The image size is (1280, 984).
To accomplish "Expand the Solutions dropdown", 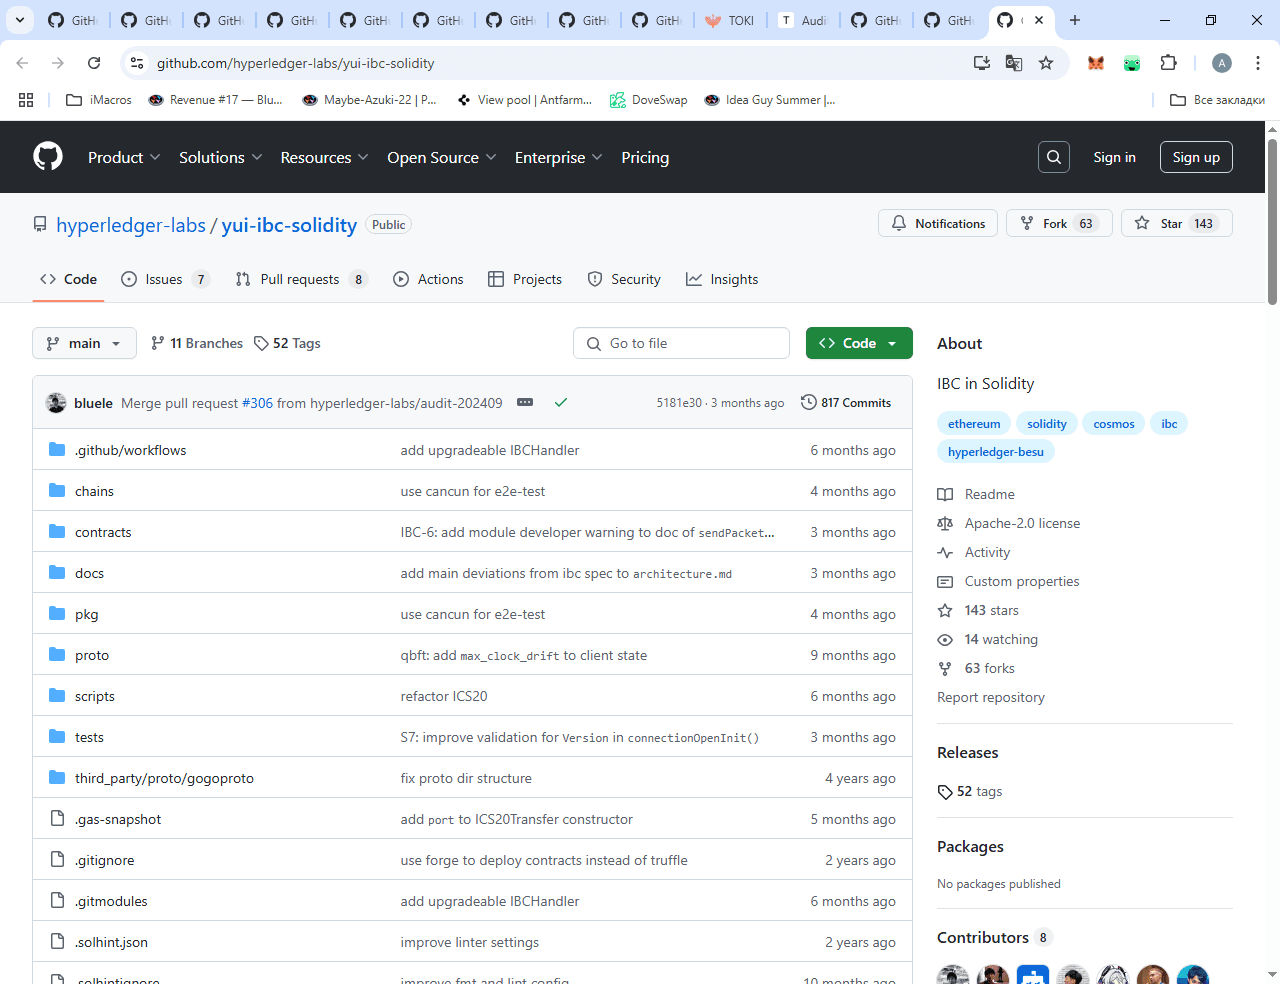I will pos(220,157).
